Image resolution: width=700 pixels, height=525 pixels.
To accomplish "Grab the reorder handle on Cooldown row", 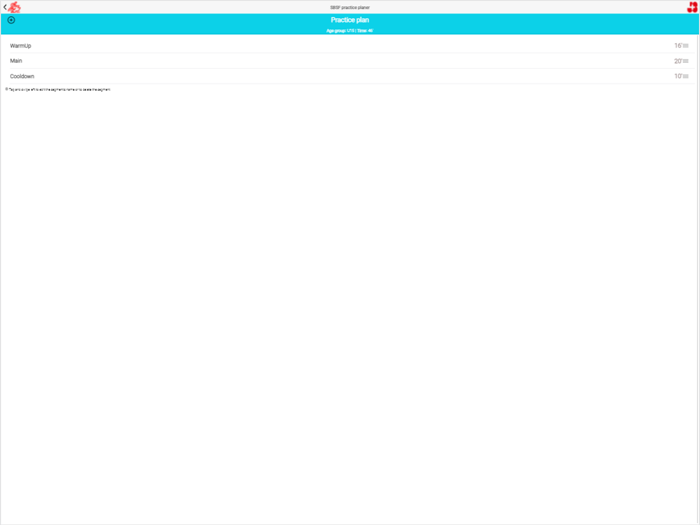I will (686, 76).
